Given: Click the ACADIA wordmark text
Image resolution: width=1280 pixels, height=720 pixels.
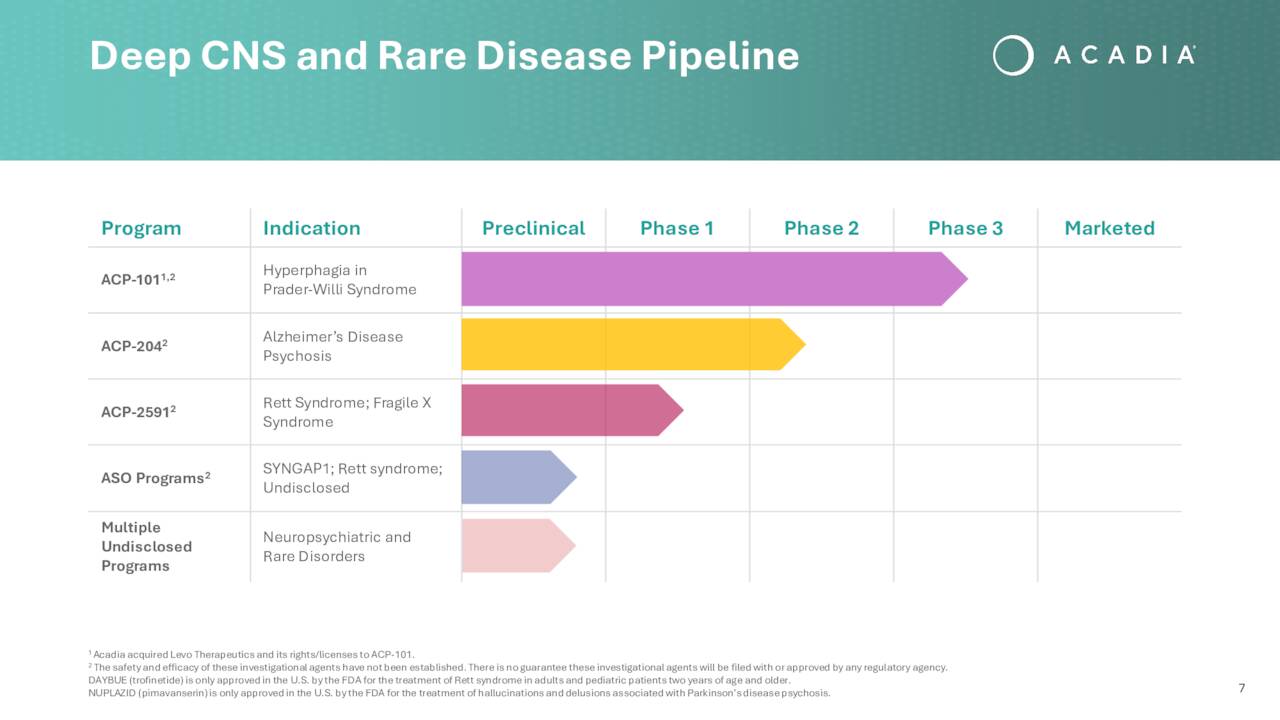Looking at the screenshot, I should pyautogui.click(x=1125, y=56).
